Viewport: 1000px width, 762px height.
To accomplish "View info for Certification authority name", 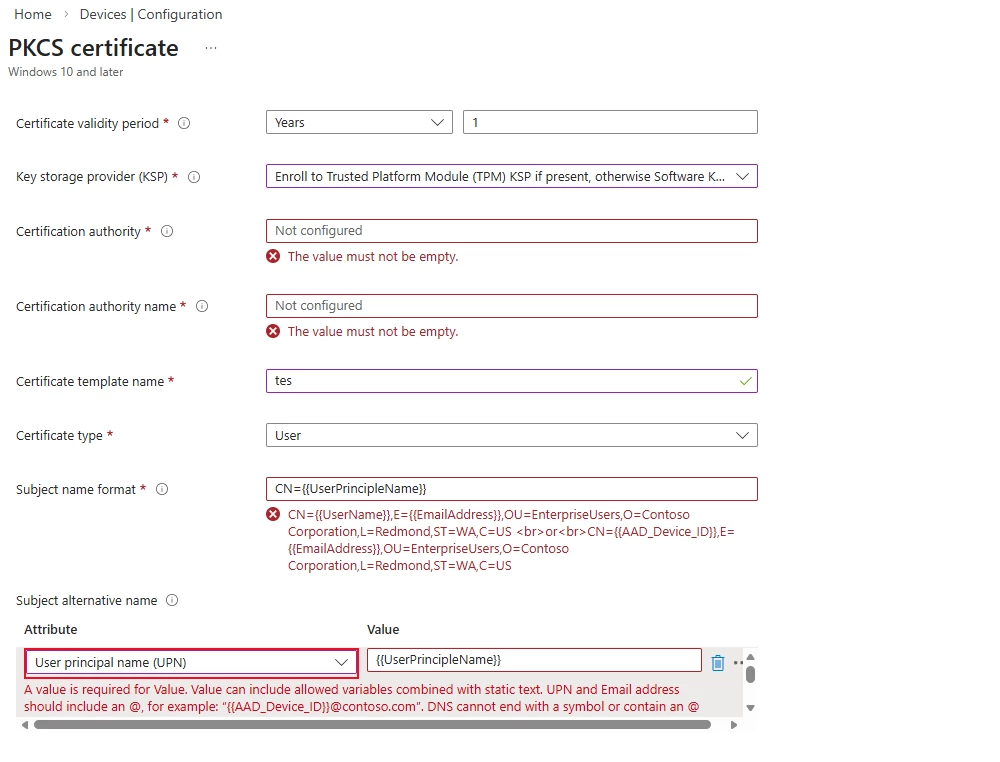I will tap(202, 306).
